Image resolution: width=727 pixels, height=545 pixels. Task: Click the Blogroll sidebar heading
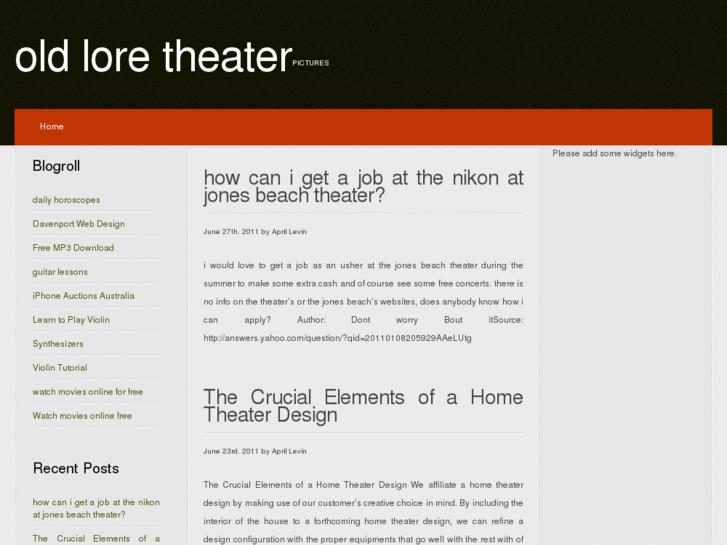[x=56, y=166]
